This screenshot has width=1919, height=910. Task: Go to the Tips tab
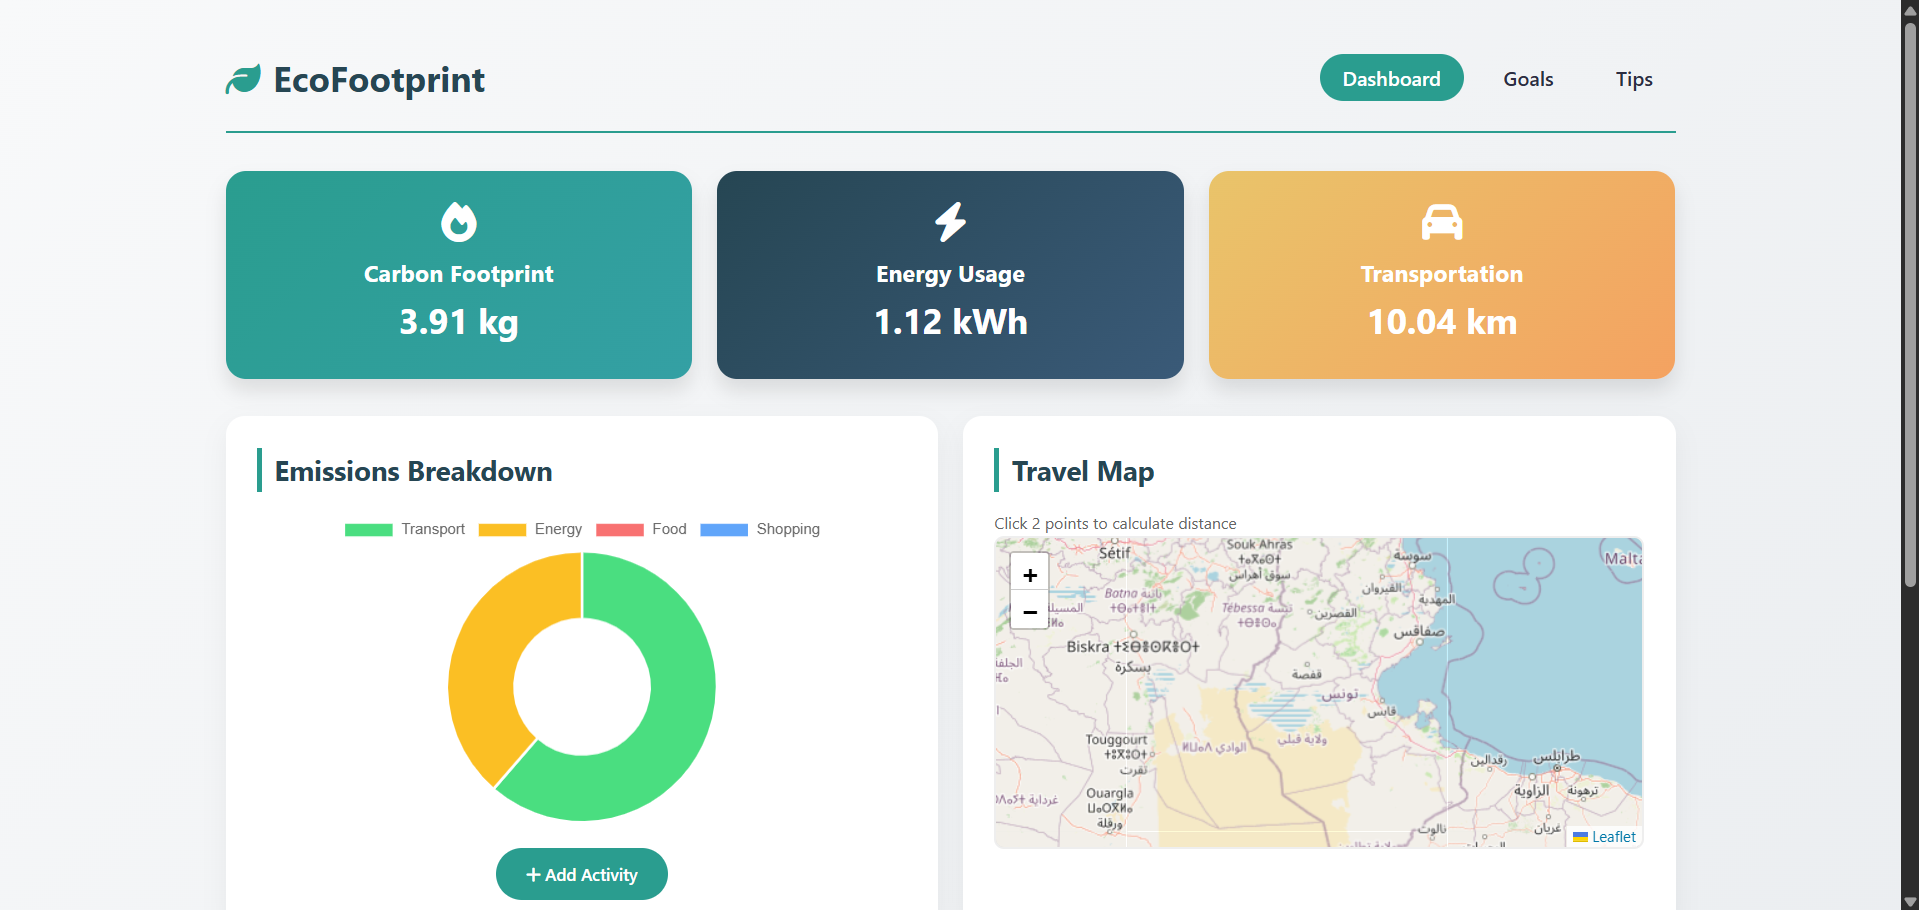click(x=1634, y=79)
